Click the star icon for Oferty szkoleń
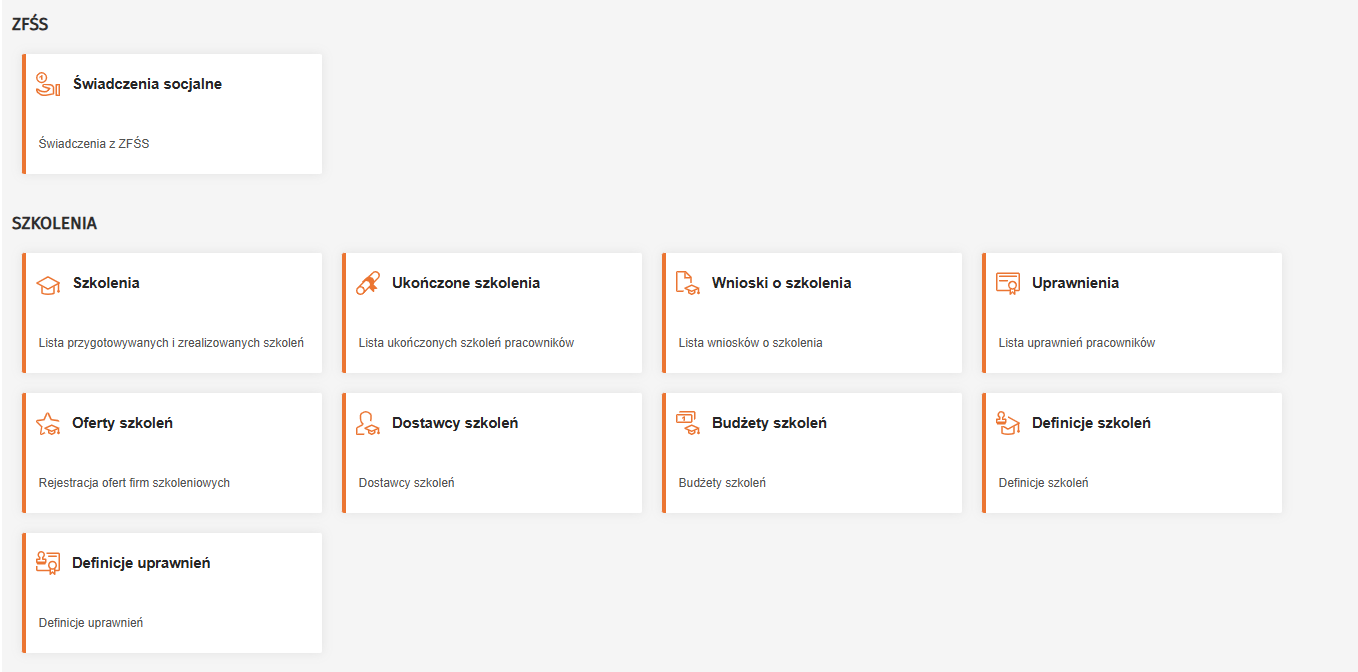The width and height of the screenshot is (1358, 672). [48, 423]
